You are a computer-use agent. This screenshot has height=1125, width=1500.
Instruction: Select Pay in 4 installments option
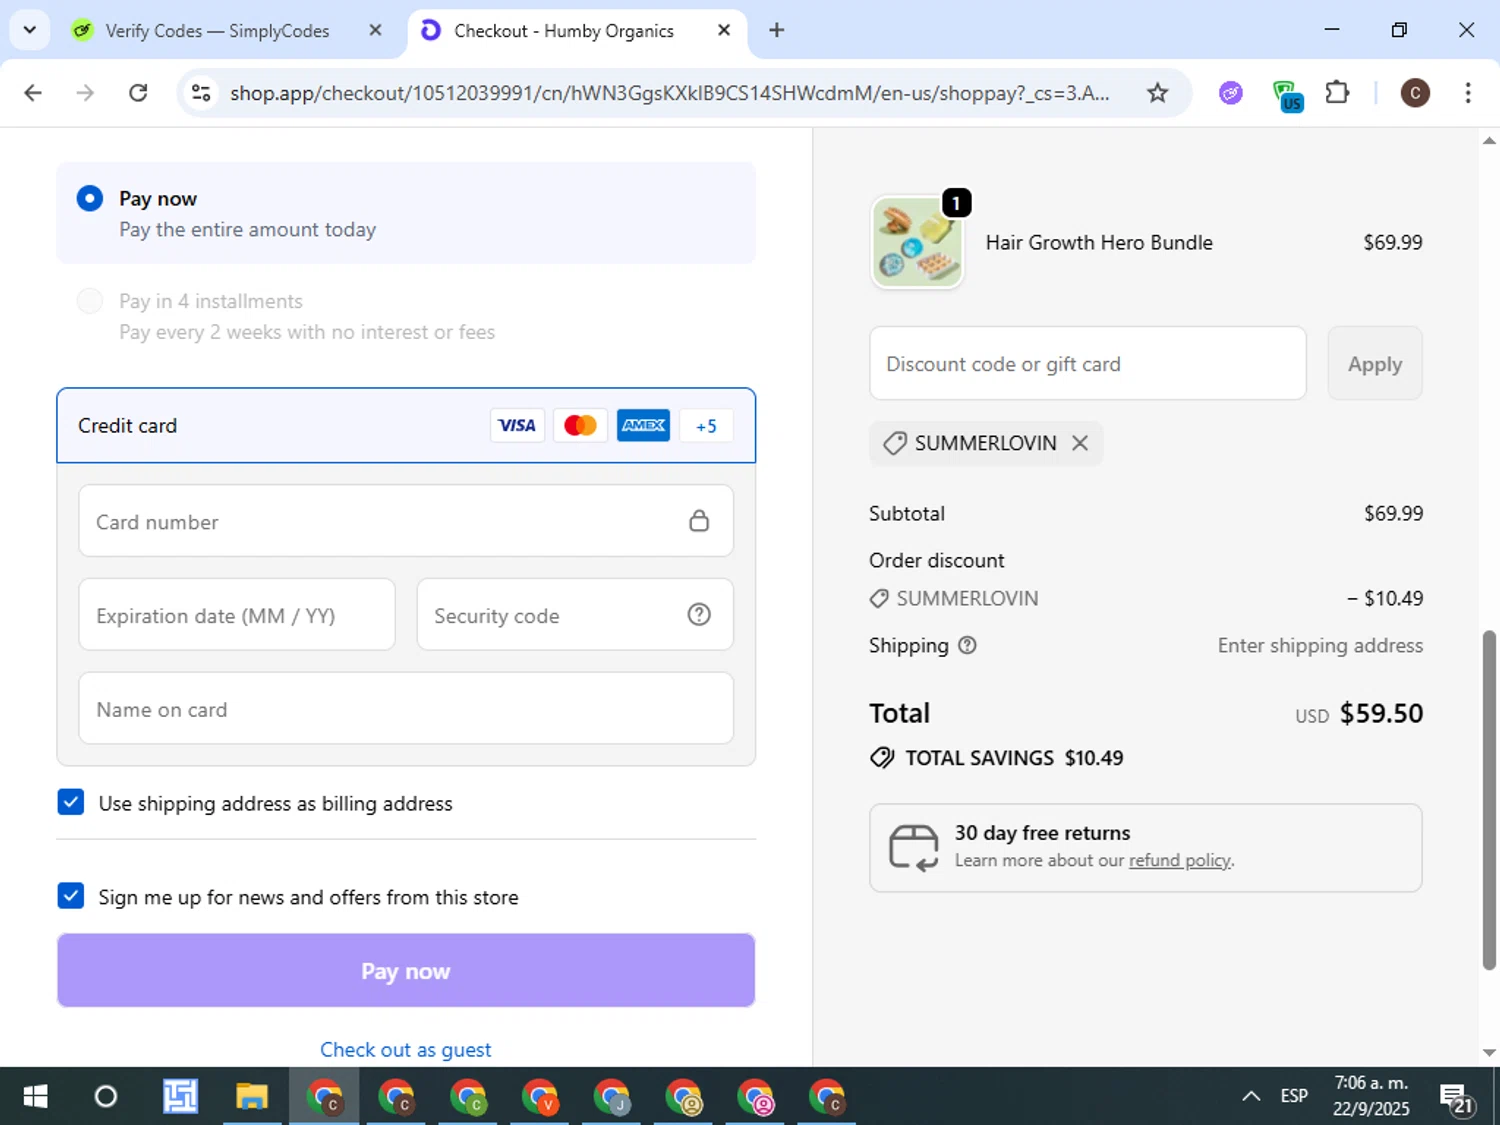tap(90, 301)
